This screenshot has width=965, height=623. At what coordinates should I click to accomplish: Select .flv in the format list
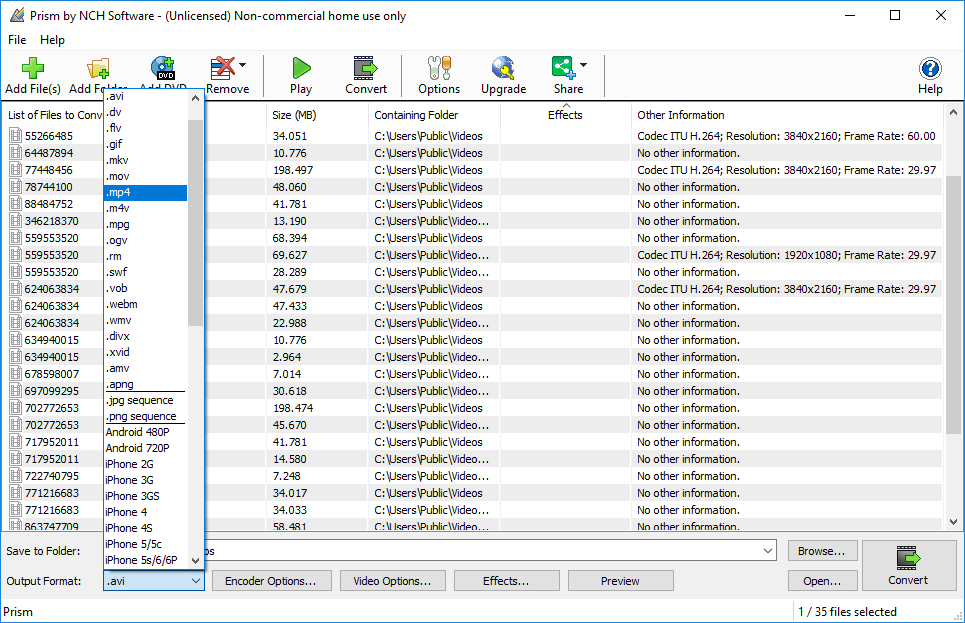[145, 128]
